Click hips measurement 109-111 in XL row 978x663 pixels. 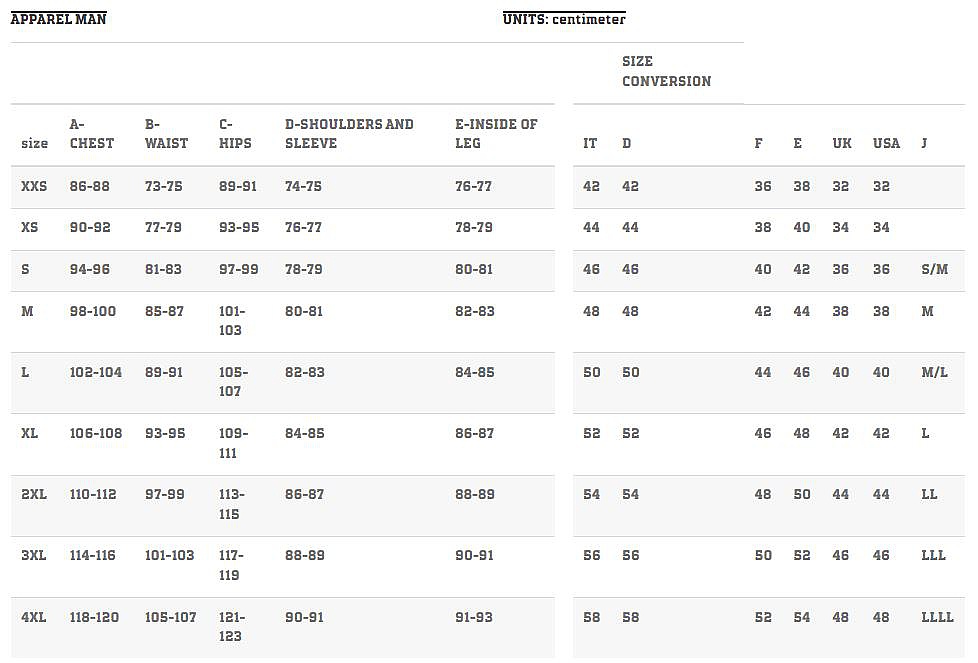234,443
